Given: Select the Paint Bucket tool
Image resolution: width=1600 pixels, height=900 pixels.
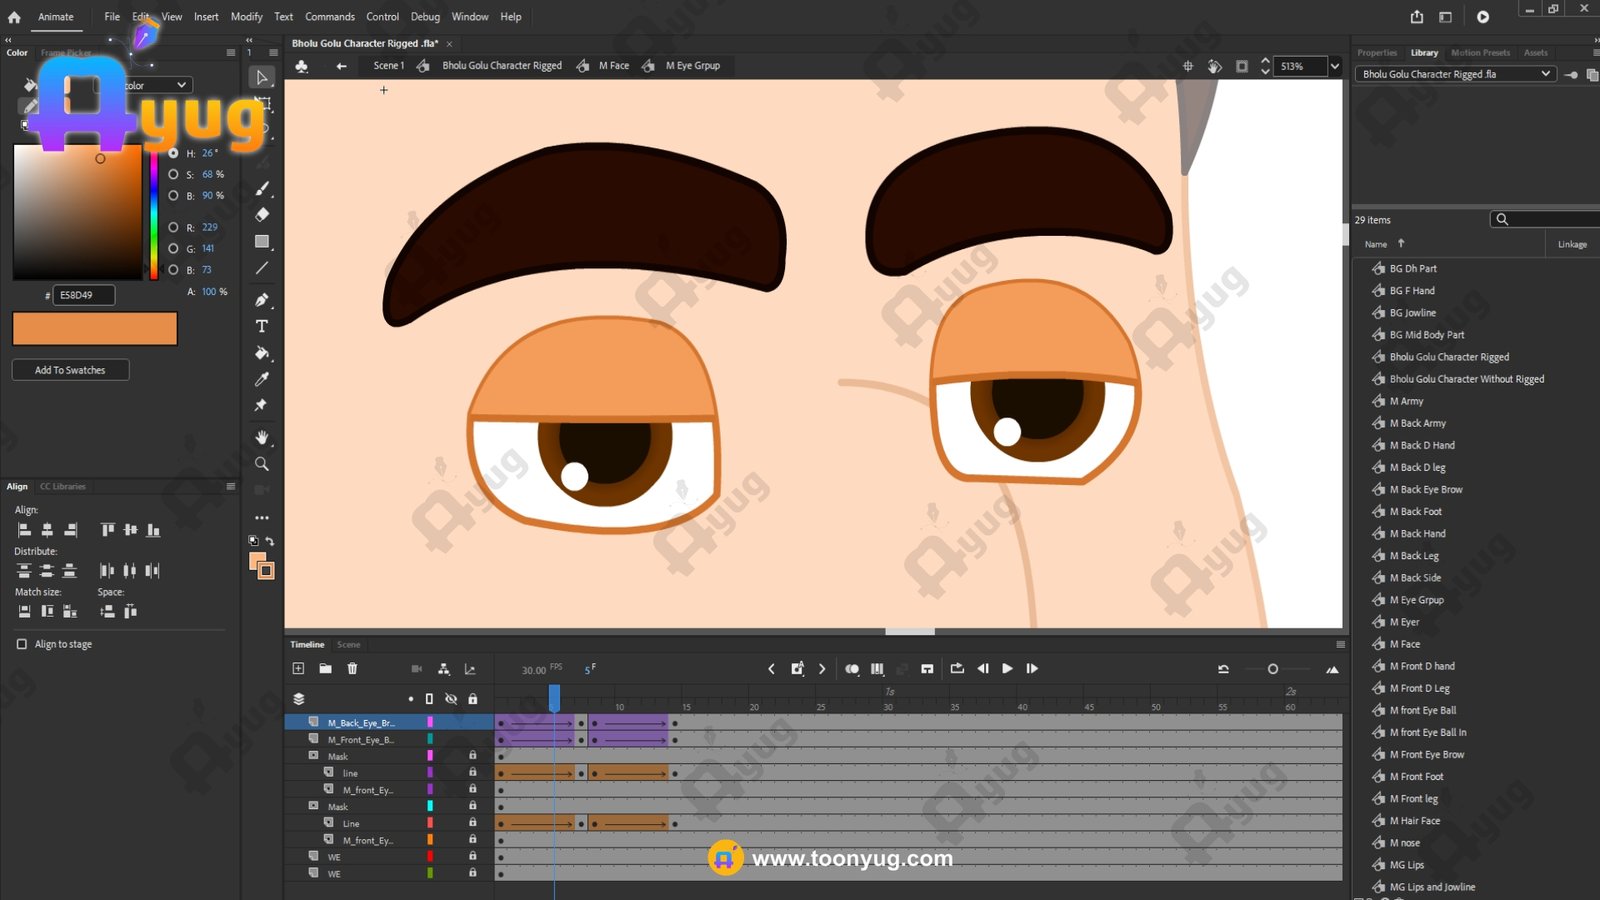Looking at the screenshot, I should pyautogui.click(x=262, y=353).
